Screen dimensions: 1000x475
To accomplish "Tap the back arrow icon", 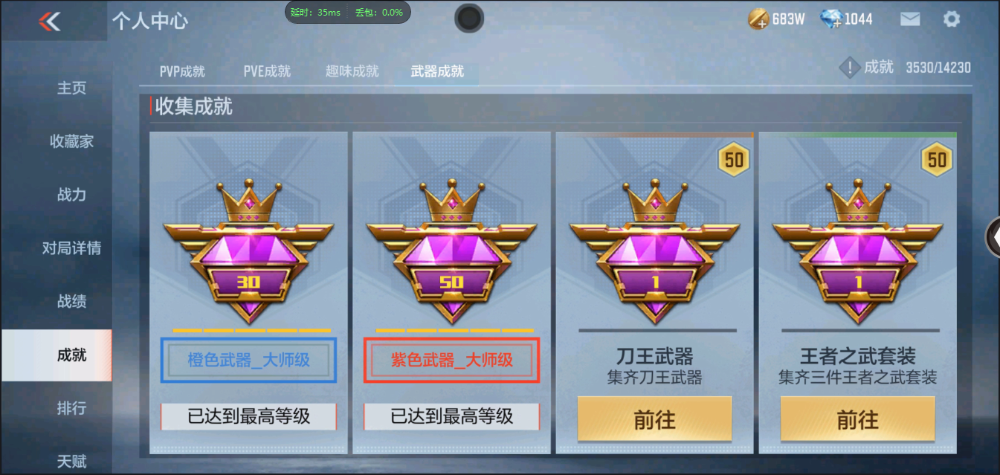I will pos(49,21).
